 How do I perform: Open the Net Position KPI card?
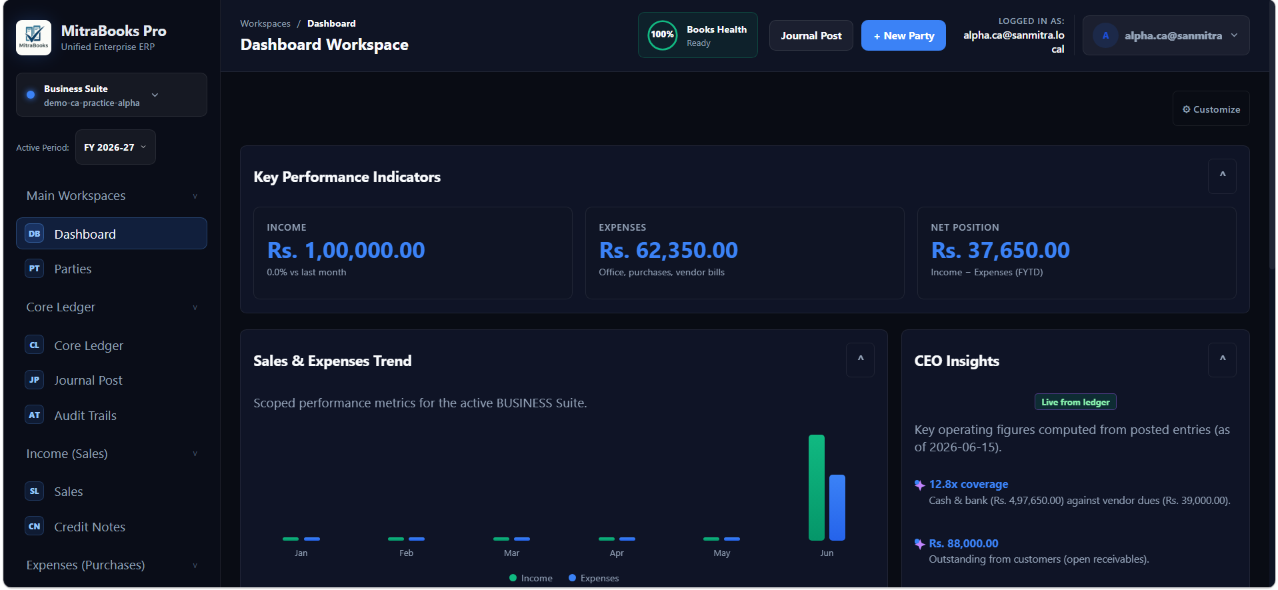tap(1077, 253)
